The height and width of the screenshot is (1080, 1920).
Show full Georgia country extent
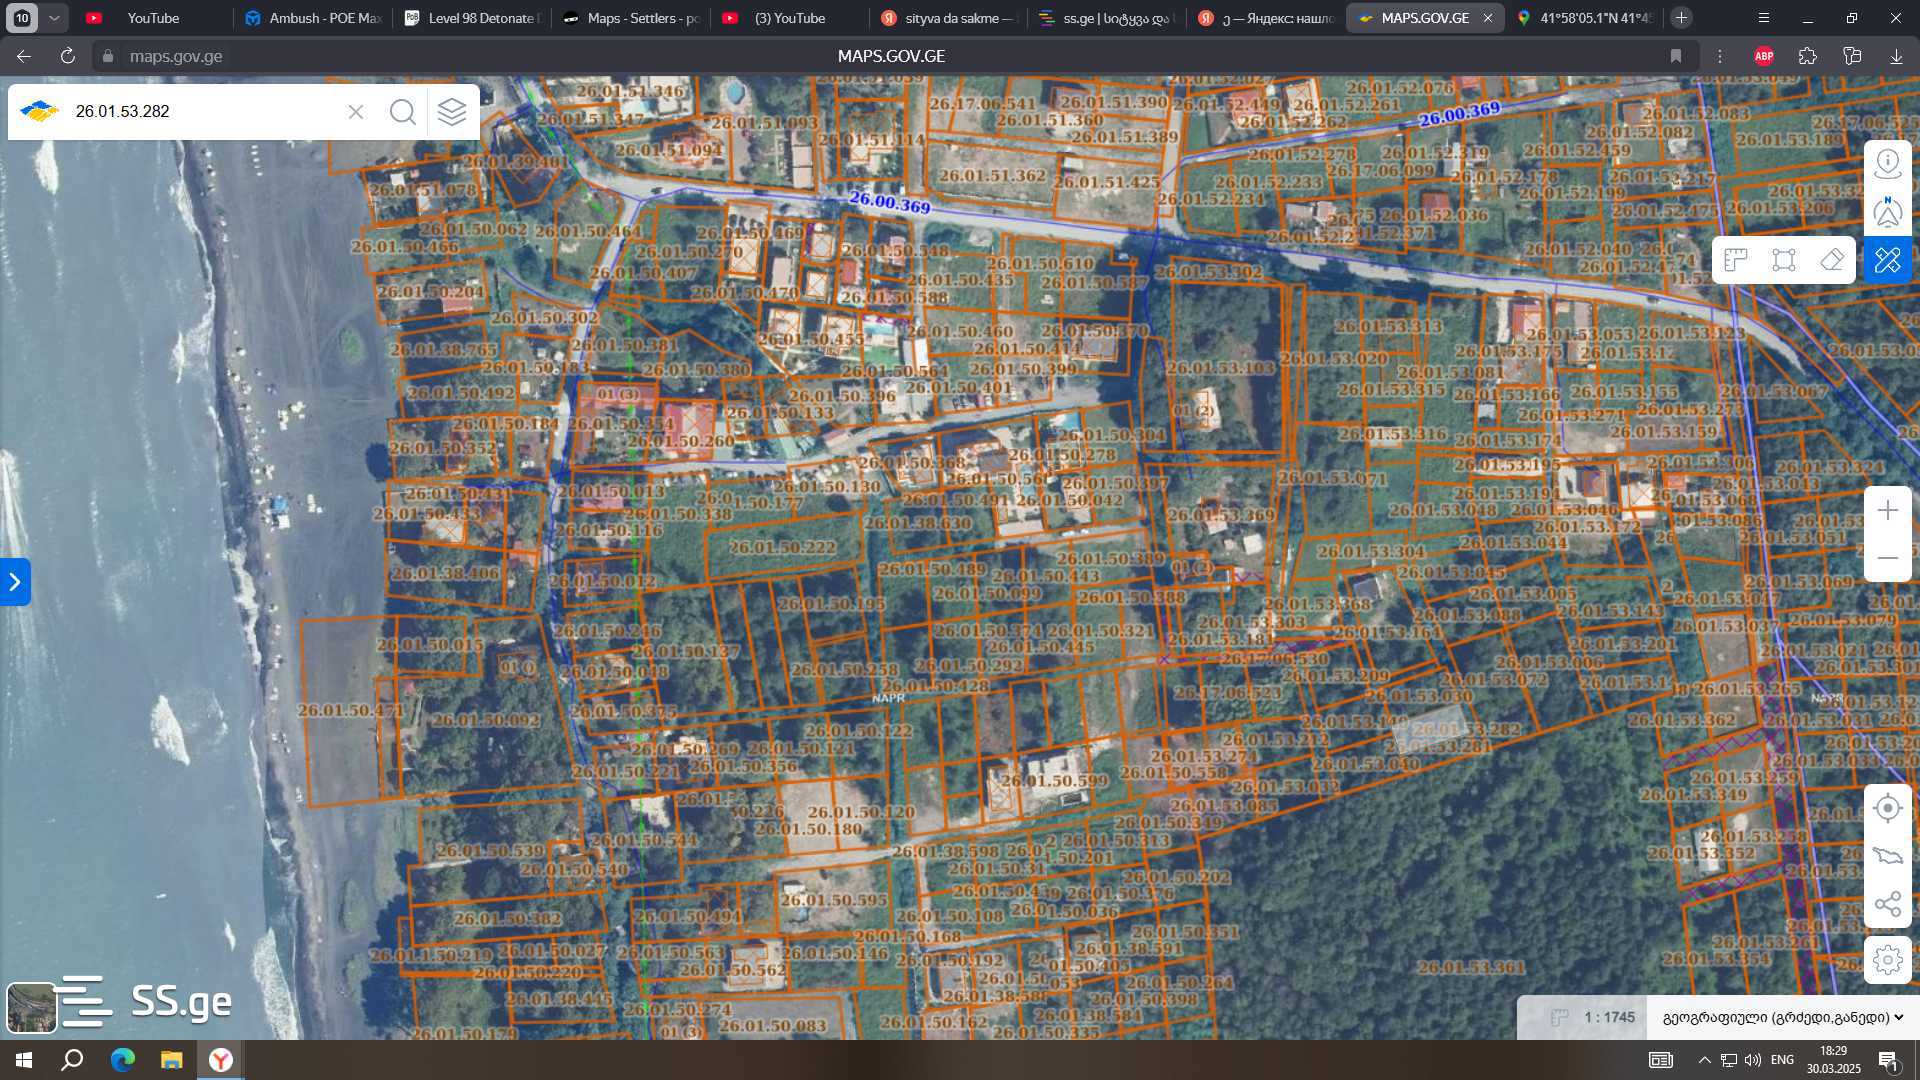1887,856
